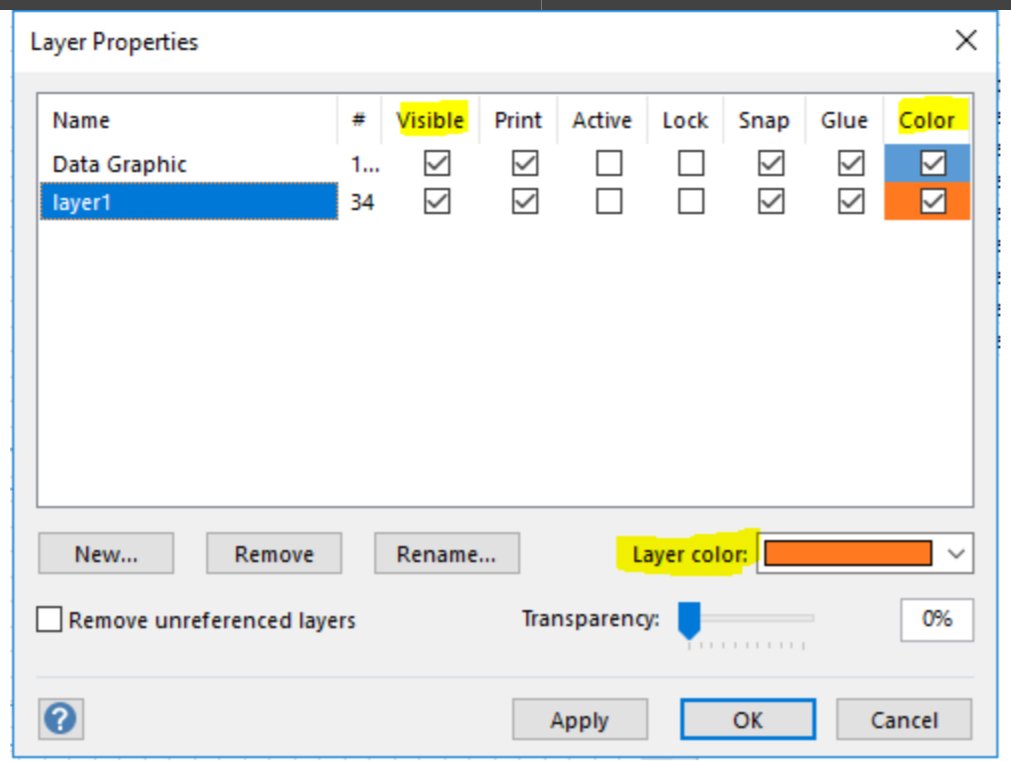Image resolution: width=1011 pixels, height=762 pixels.
Task: Toggle the blue Color checkbox for Data Graphic
Action: (x=932, y=163)
